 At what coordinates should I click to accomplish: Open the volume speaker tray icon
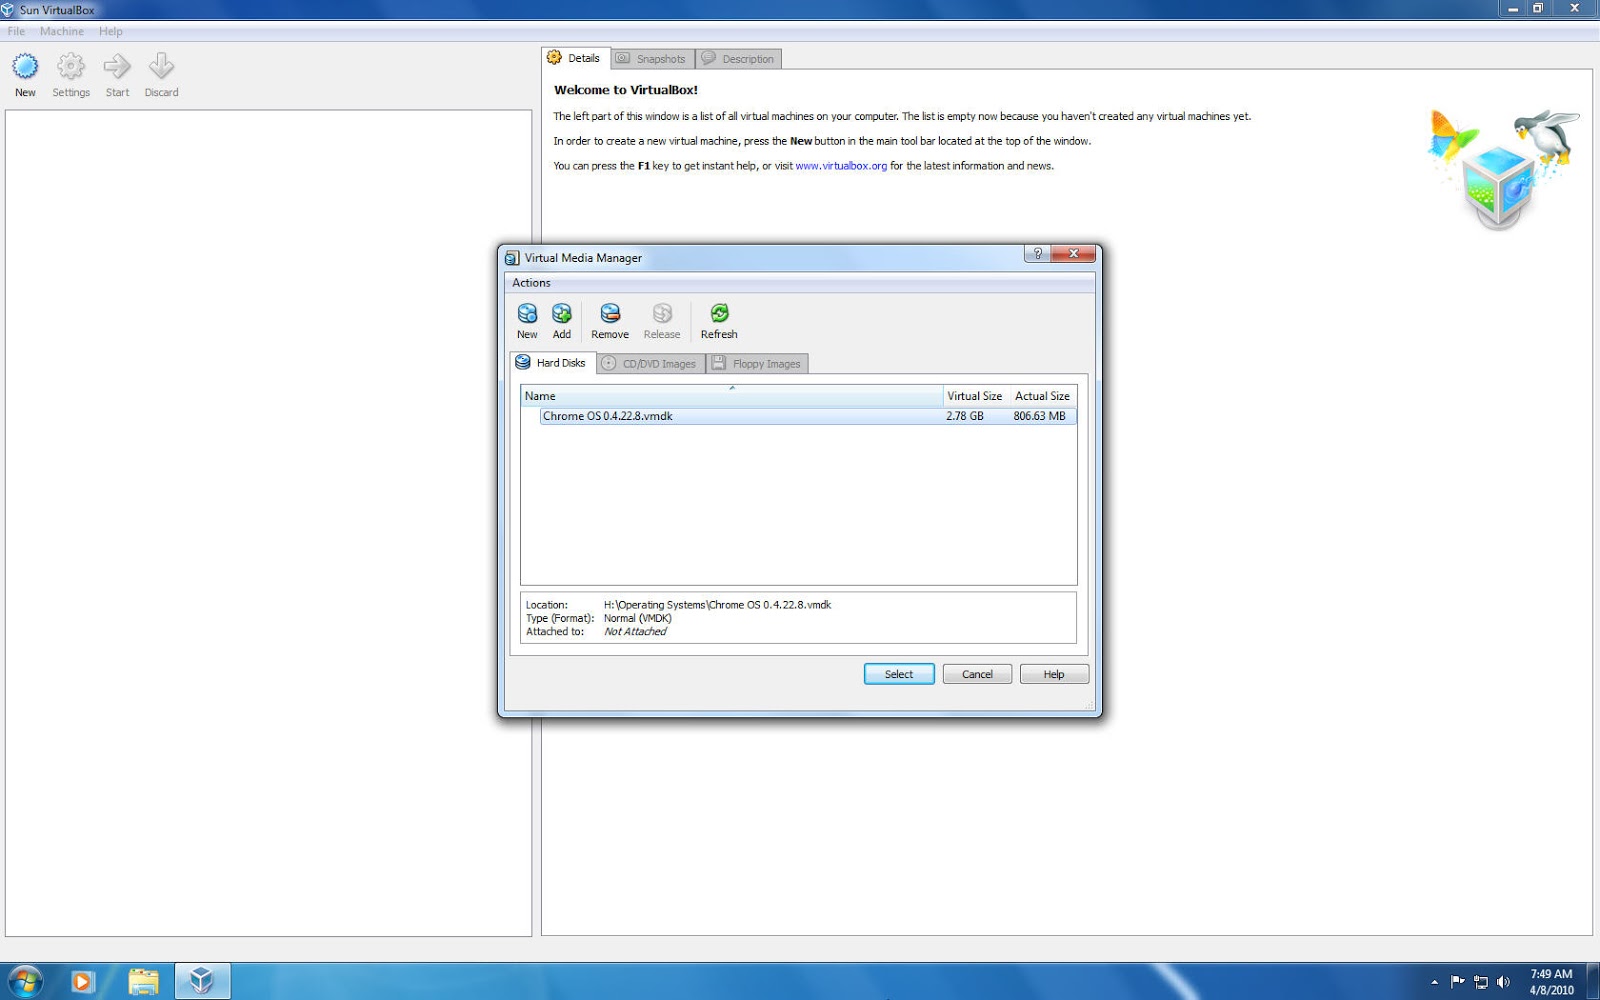pyautogui.click(x=1503, y=982)
